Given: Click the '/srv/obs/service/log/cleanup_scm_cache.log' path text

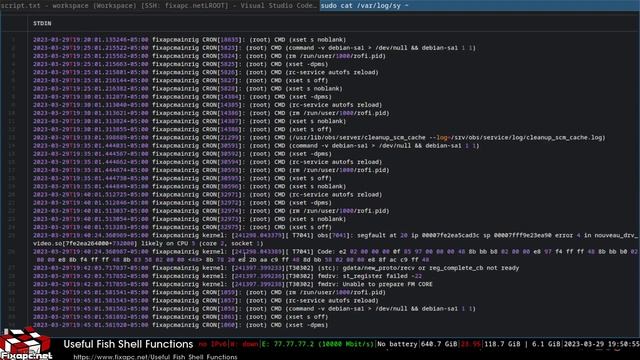Looking at the screenshot, I should (x=527, y=138).
